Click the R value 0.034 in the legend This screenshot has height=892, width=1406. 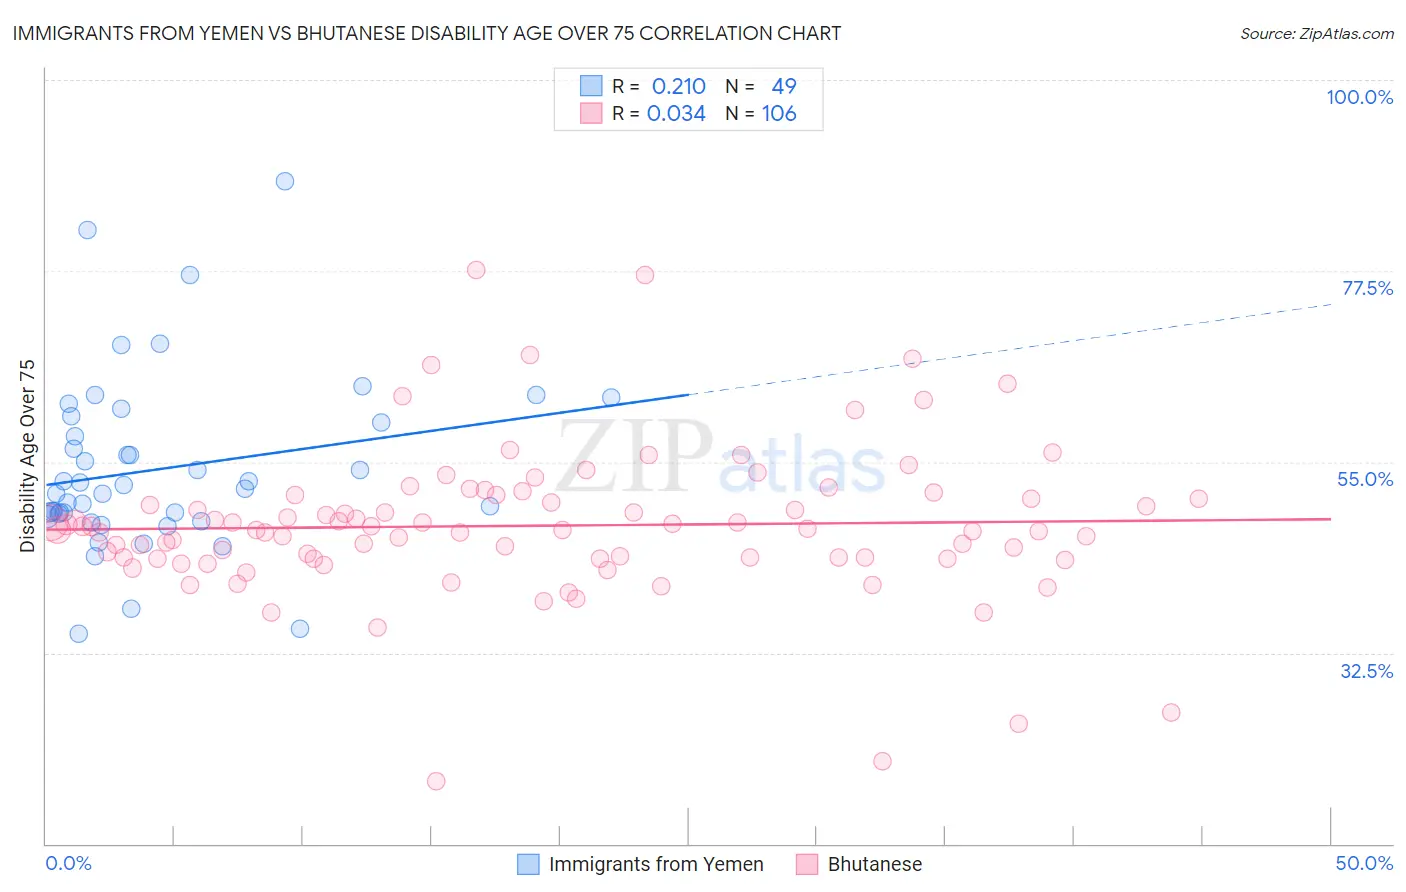(676, 113)
